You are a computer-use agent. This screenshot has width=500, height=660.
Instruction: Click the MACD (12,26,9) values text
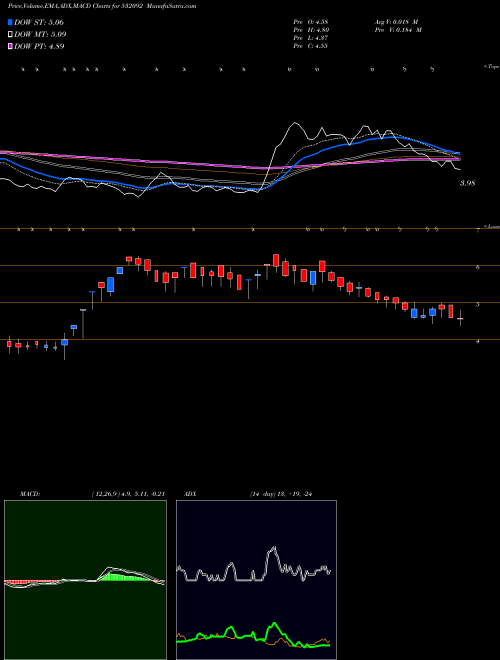pyautogui.click(x=128, y=494)
